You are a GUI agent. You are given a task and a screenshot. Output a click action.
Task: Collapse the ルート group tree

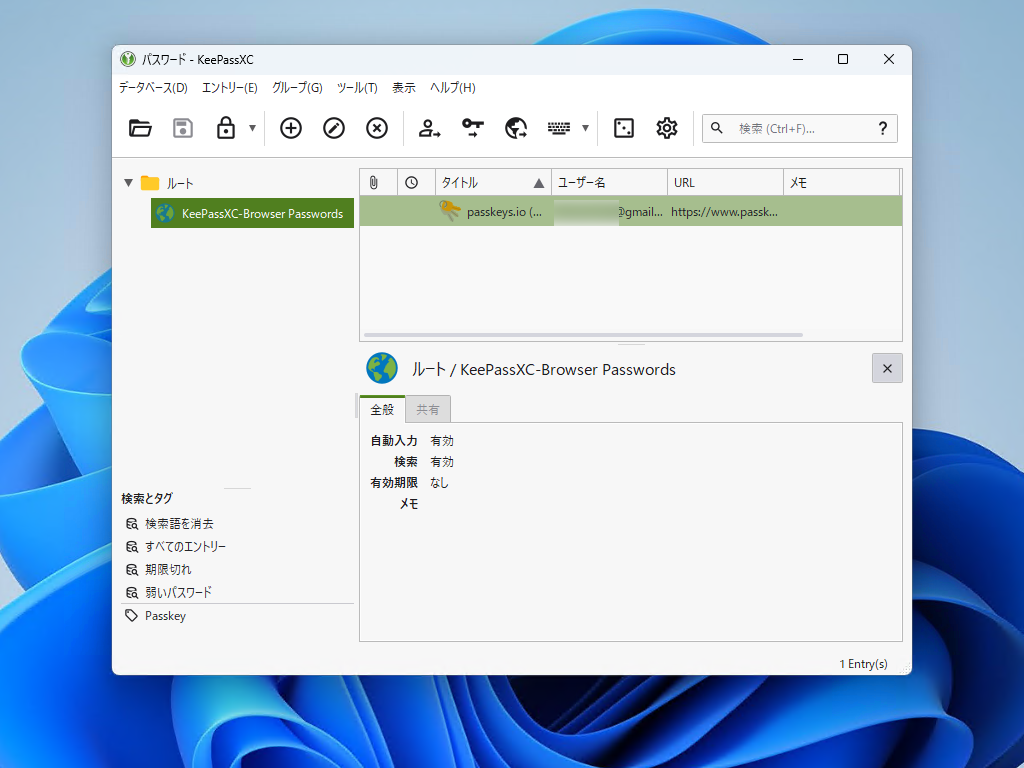click(128, 183)
